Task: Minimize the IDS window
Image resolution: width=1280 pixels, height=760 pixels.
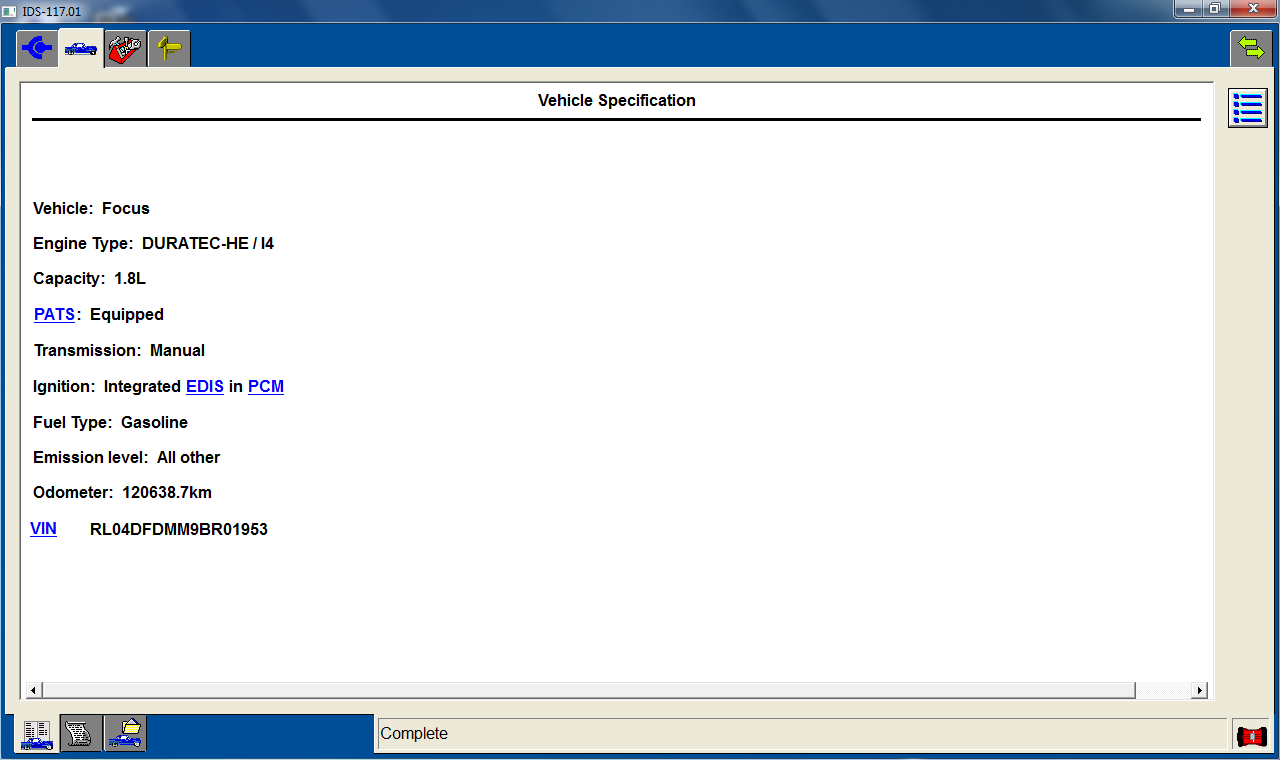Action: 1188,9
